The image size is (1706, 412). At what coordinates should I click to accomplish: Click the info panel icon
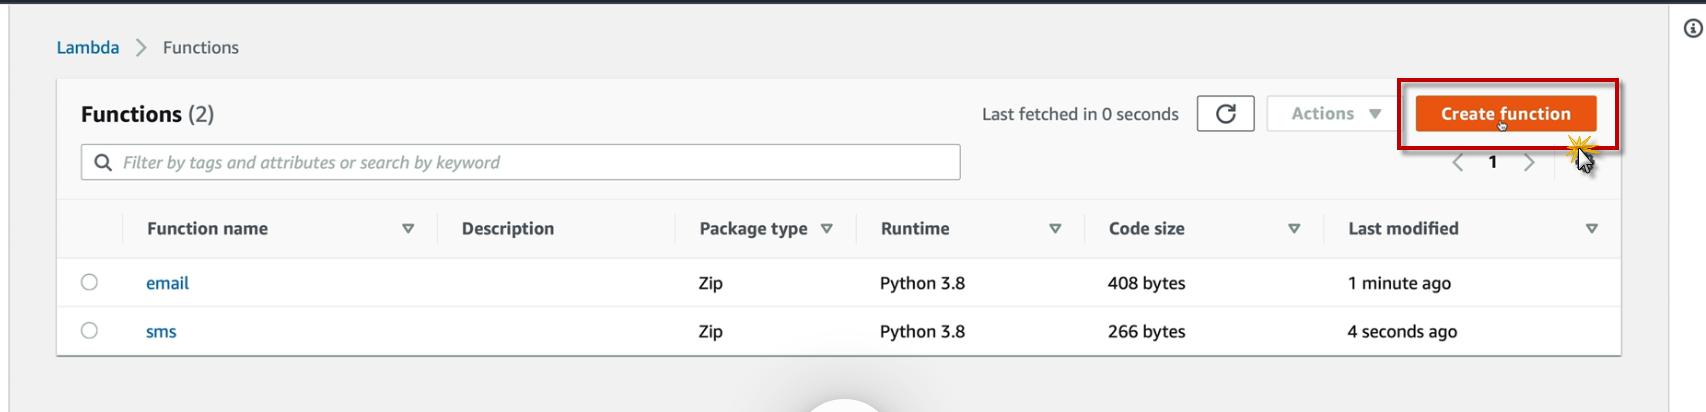coord(1693,29)
